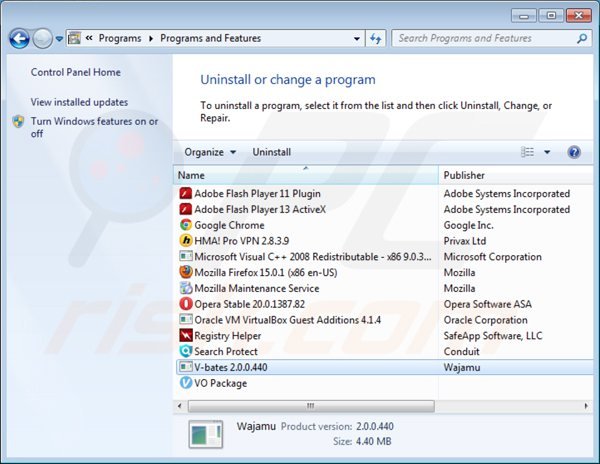Select Adobe Flash Player 13 ActiveX name
This screenshot has height=464, width=600.
pos(260,209)
